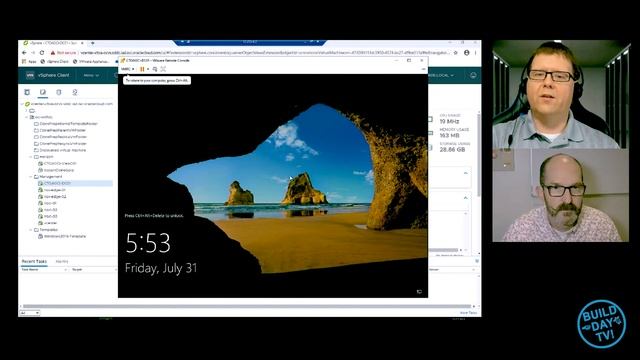Collapse the Templates folder arrow
Image resolution: width=640 pixels, height=360 pixels.
pyautogui.click(x=31, y=230)
